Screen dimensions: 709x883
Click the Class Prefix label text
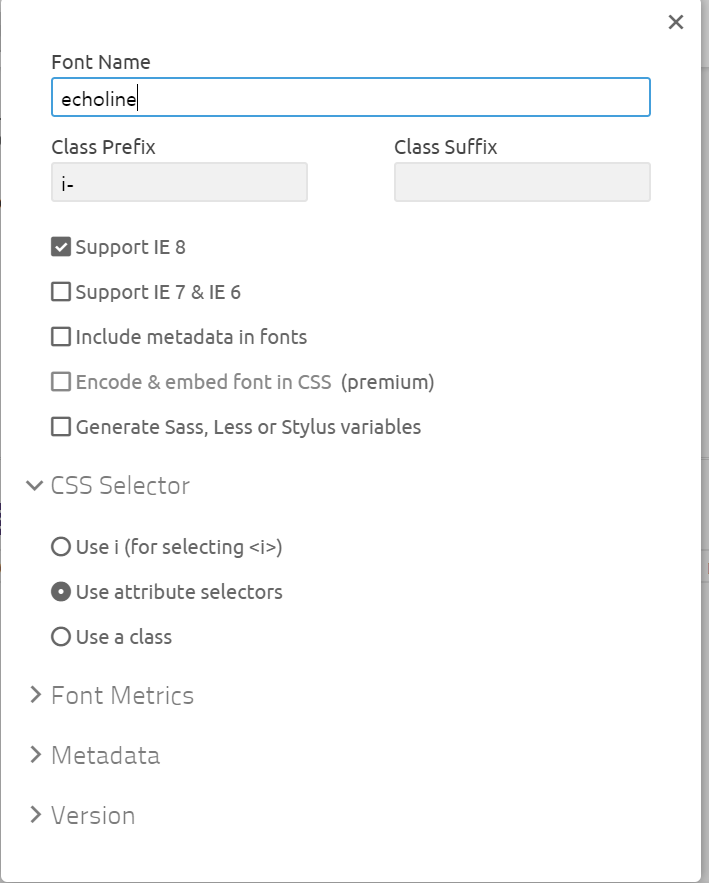pyautogui.click(x=103, y=147)
